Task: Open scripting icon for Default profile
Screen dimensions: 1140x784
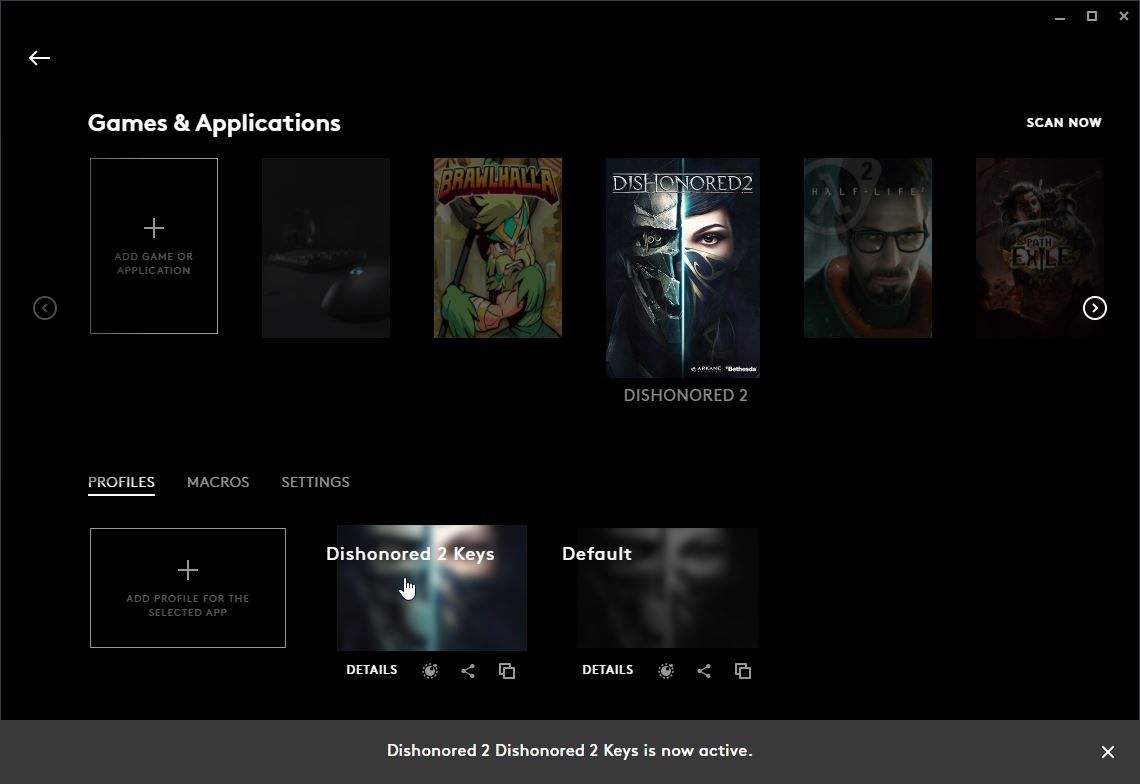Action: click(x=666, y=671)
